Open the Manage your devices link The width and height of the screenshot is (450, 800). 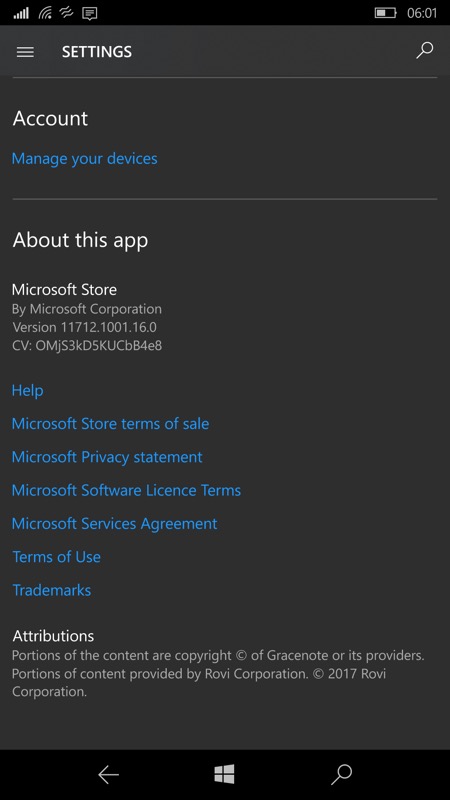click(85, 159)
